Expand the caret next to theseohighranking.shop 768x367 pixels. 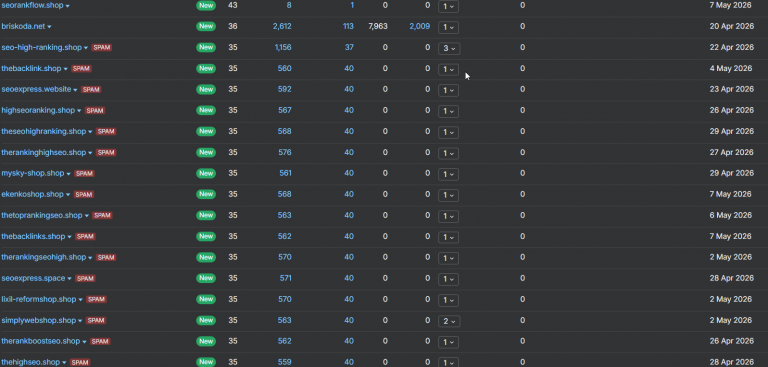pyautogui.click(x=90, y=132)
